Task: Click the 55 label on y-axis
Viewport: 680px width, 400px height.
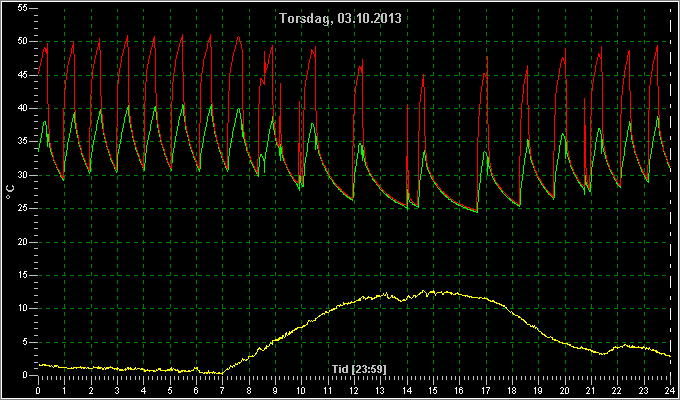Action: point(23,8)
